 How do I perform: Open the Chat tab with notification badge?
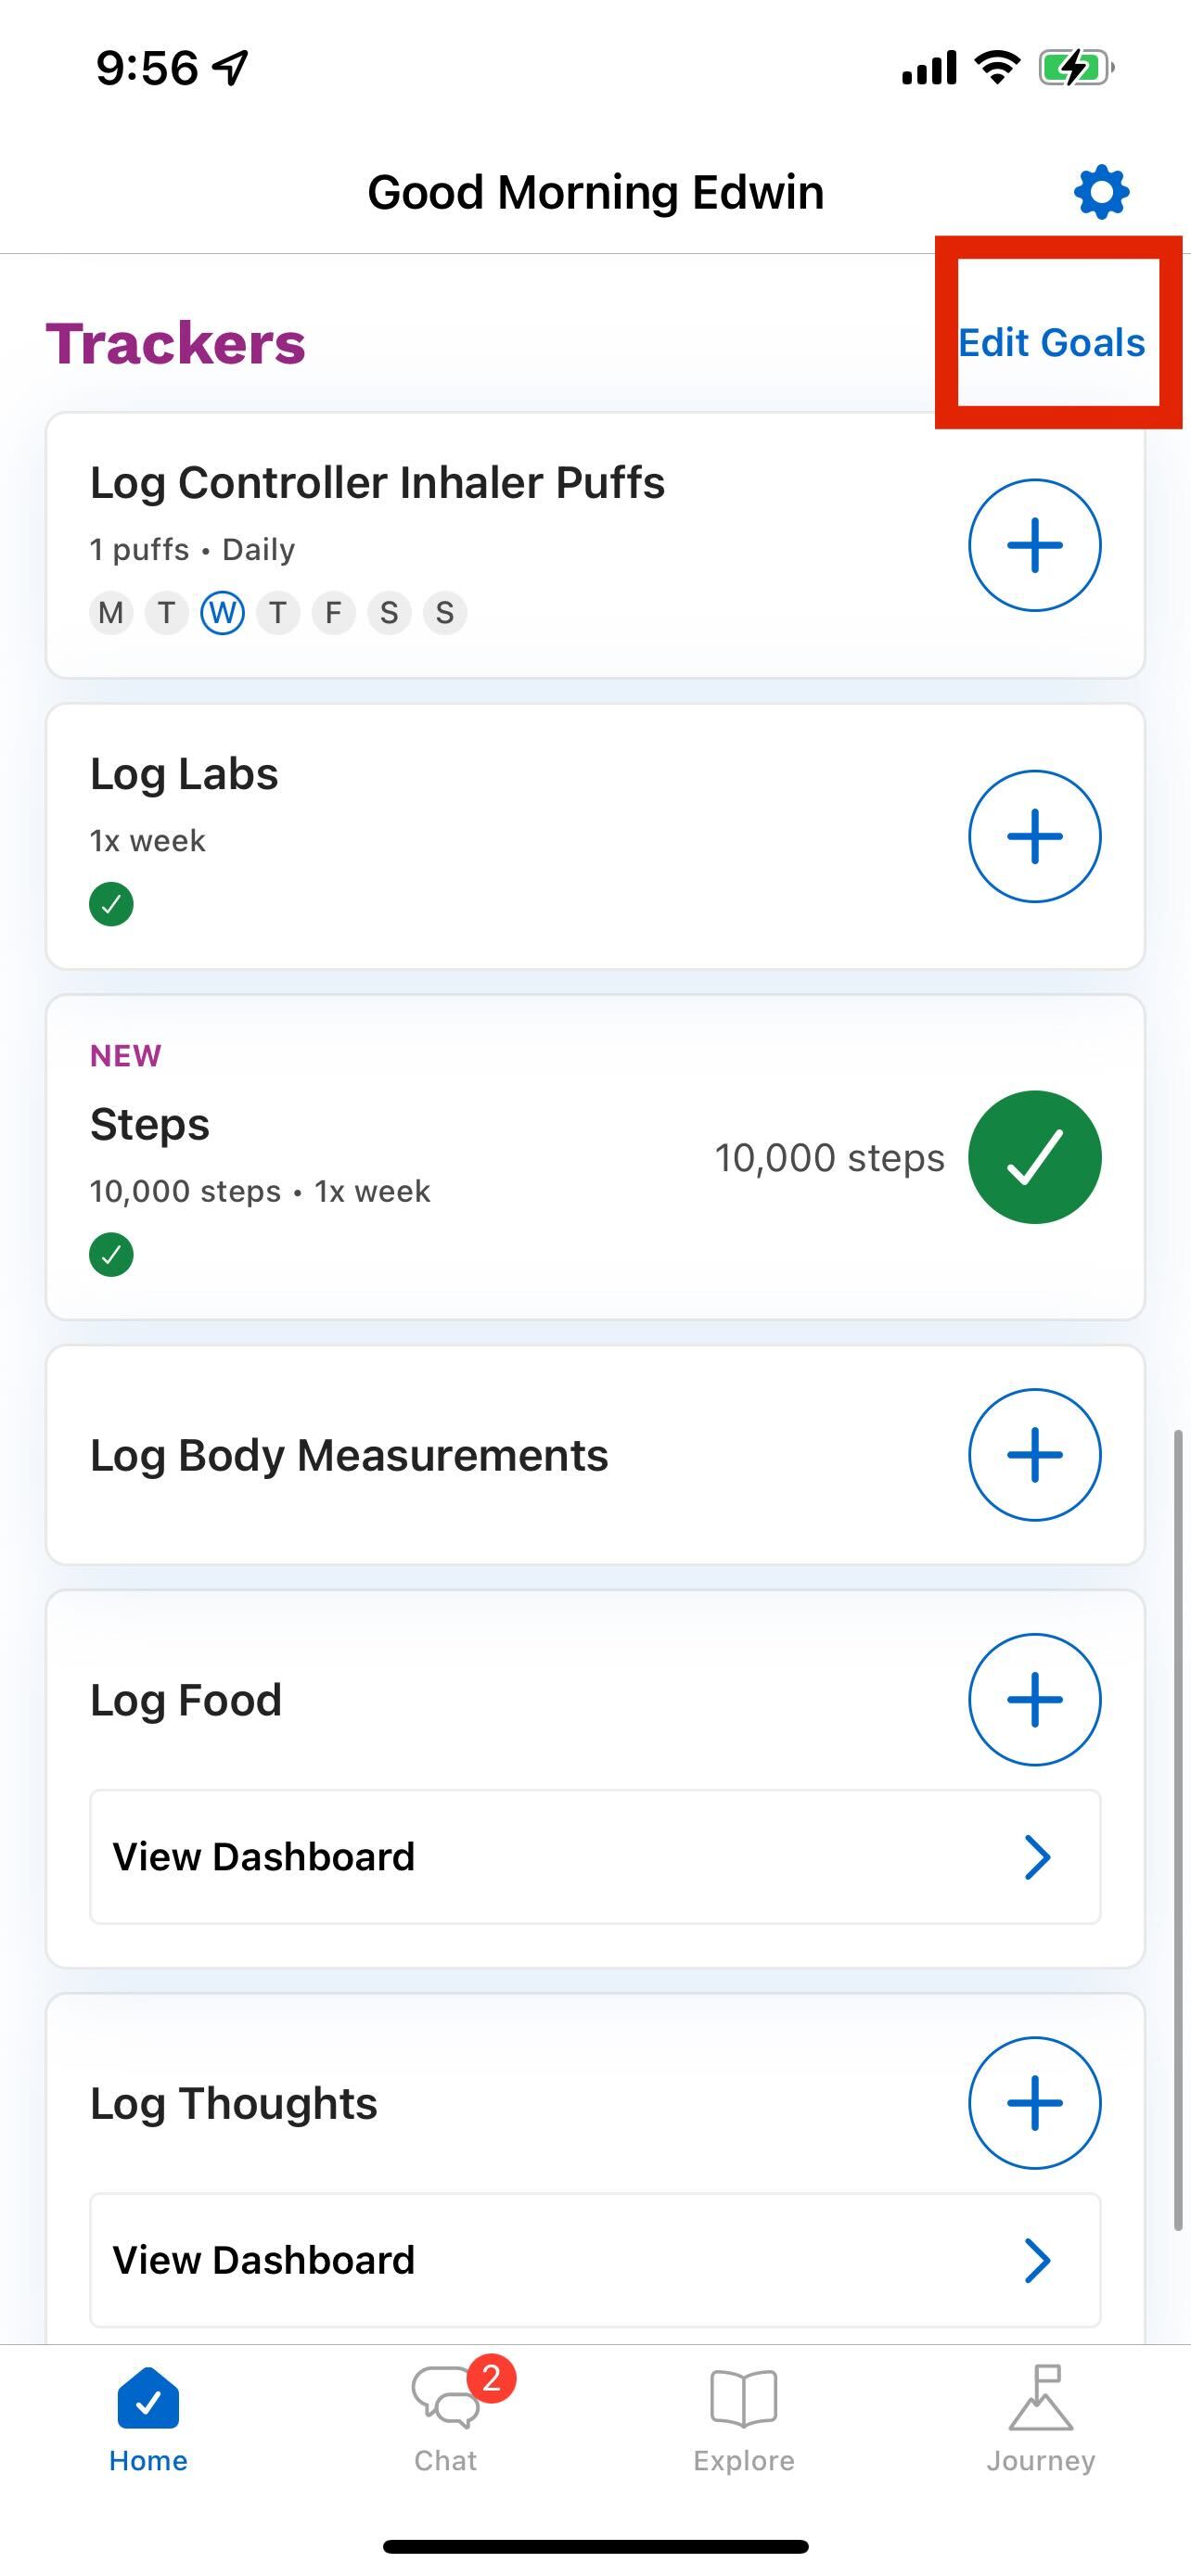click(x=446, y=2418)
